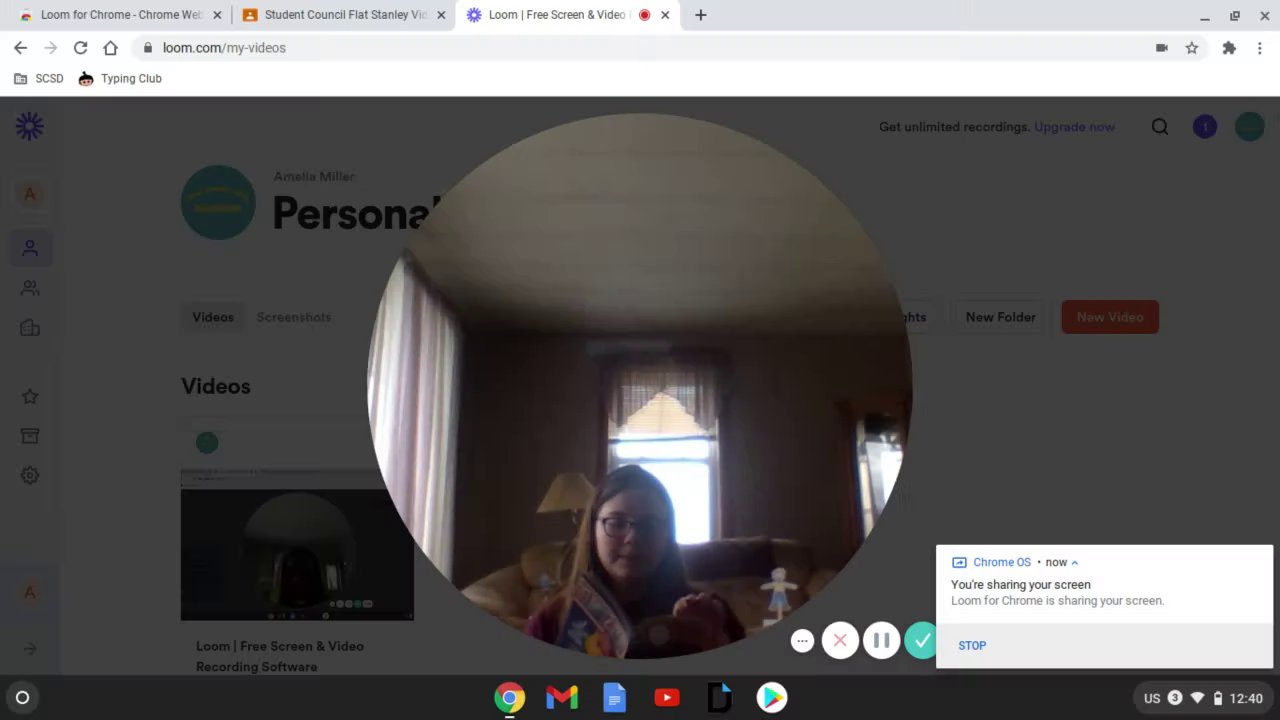
Task: Open YouTube from the shelf
Action: click(x=667, y=698)
